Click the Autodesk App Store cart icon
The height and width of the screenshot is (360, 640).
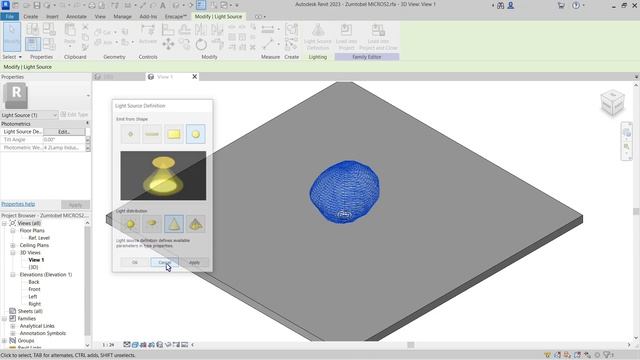point(561,5)
